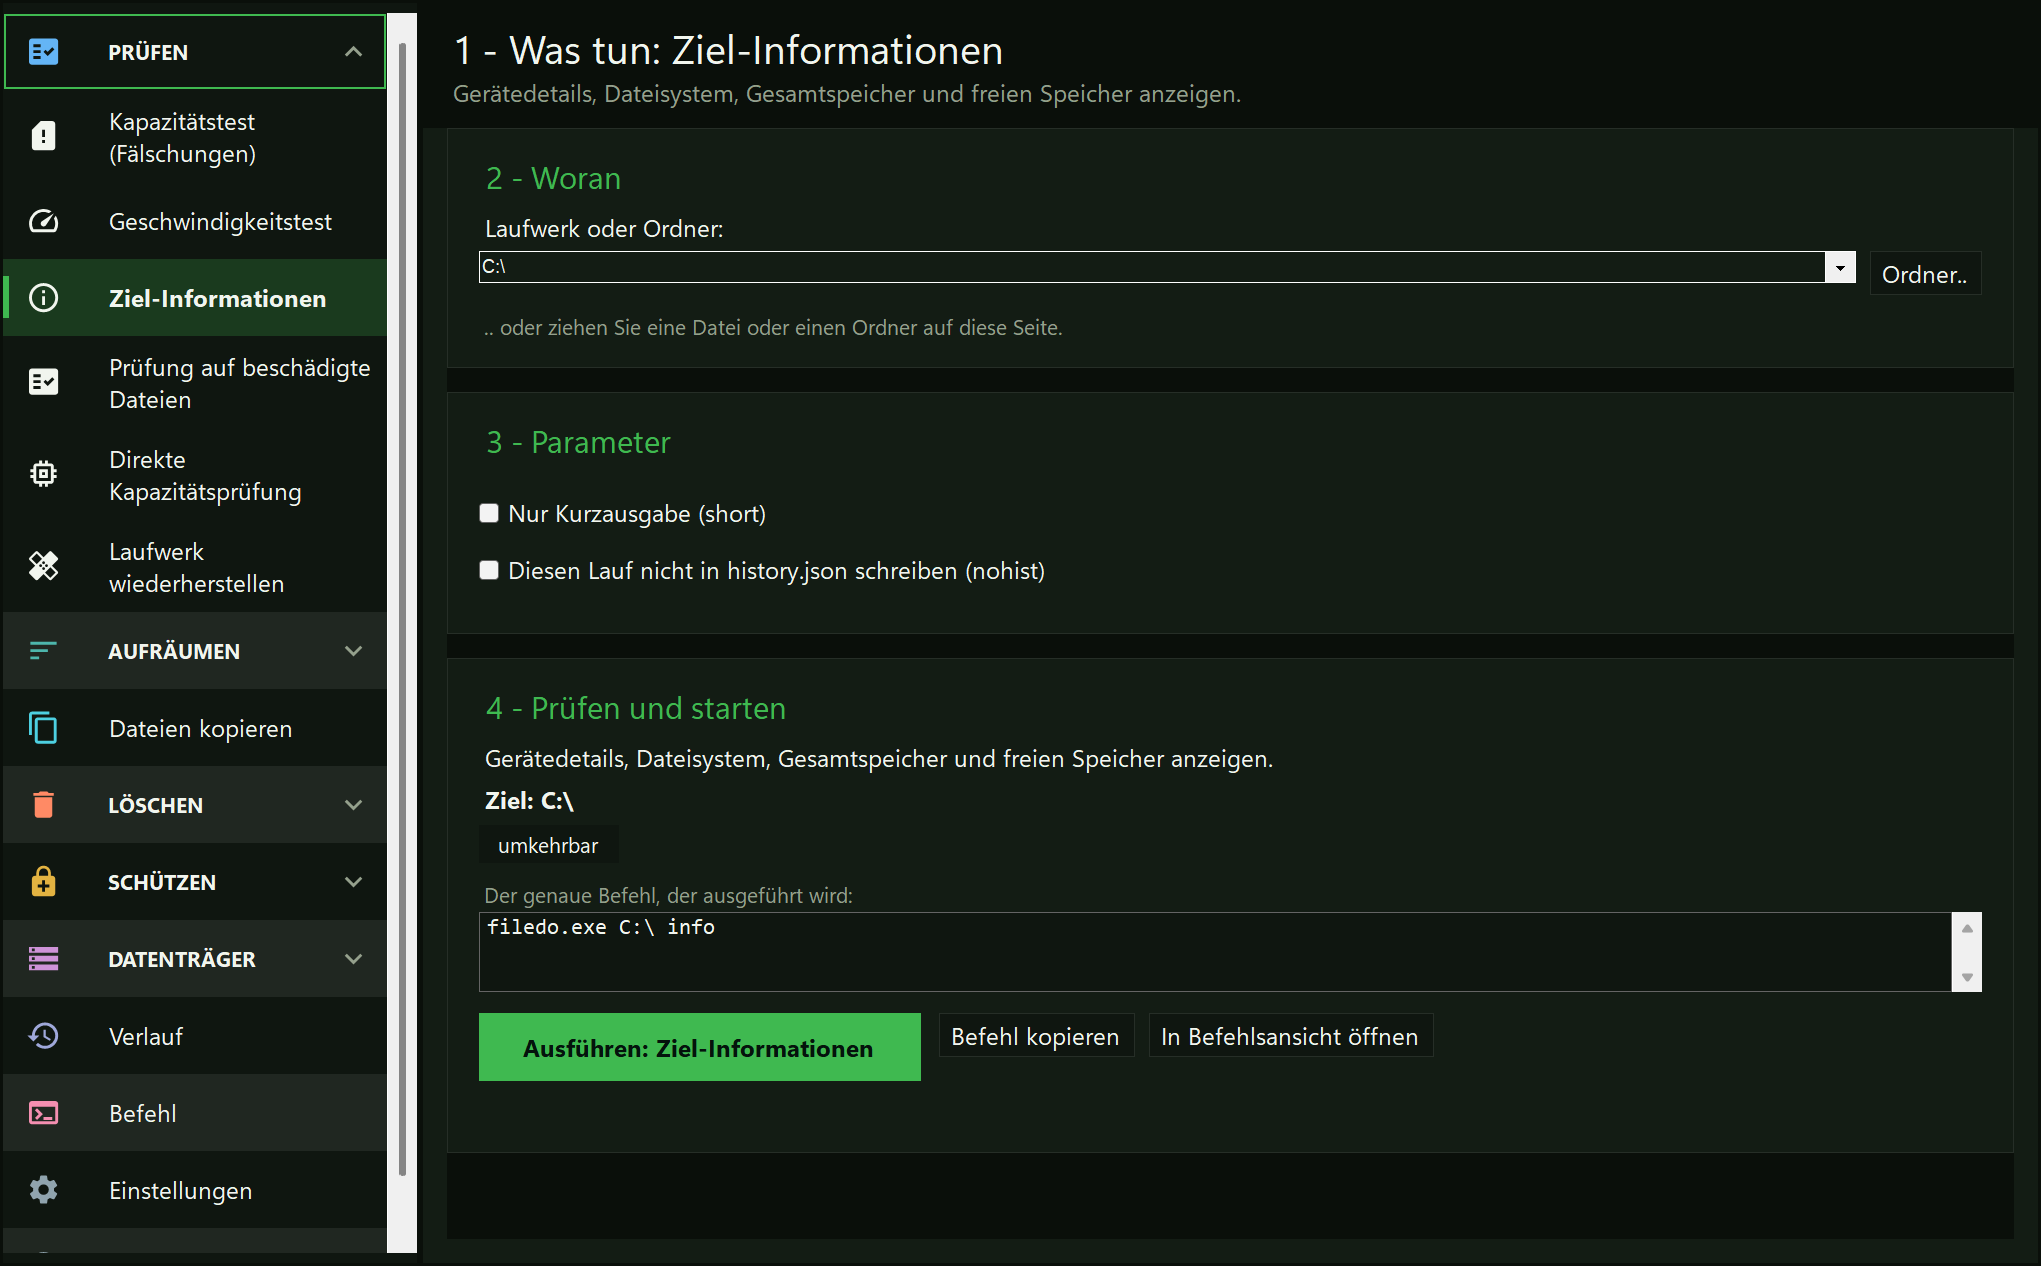
Task: Click the Laufwerk wiederherstellen bandage icon
Action: [43, 566]
